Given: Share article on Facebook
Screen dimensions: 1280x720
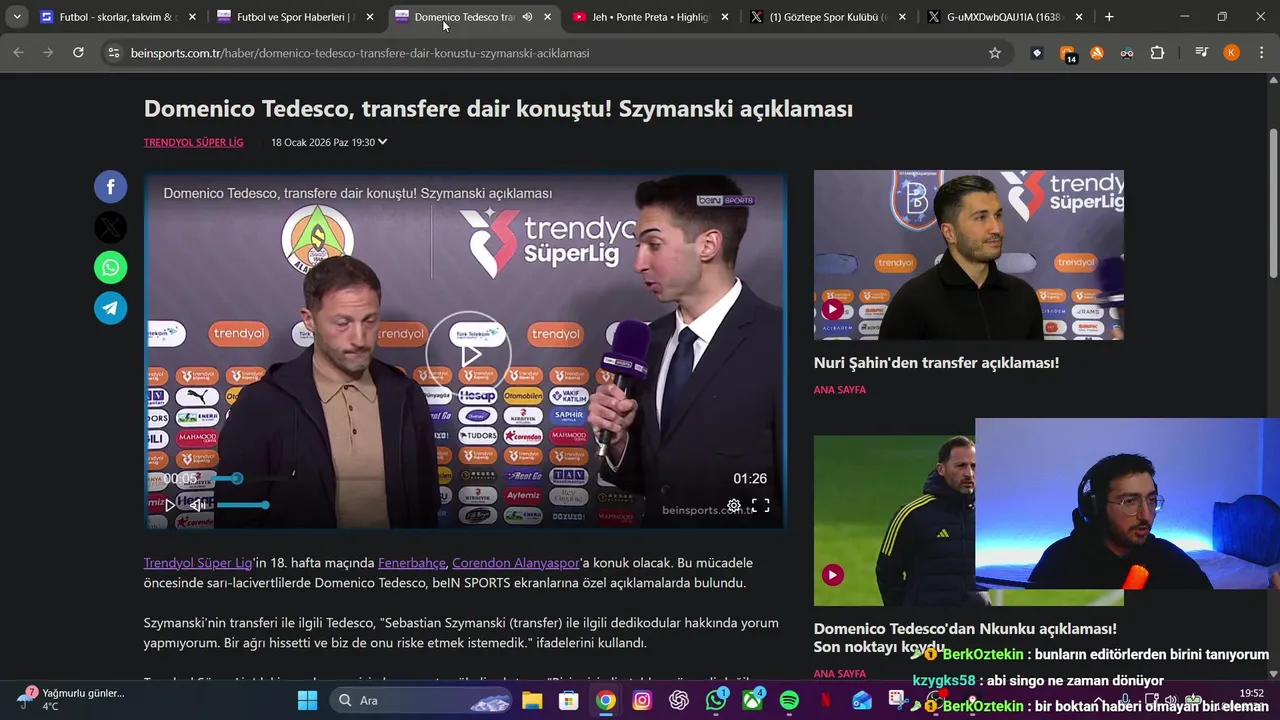Looking at the screenshot, I should point(111,187).
